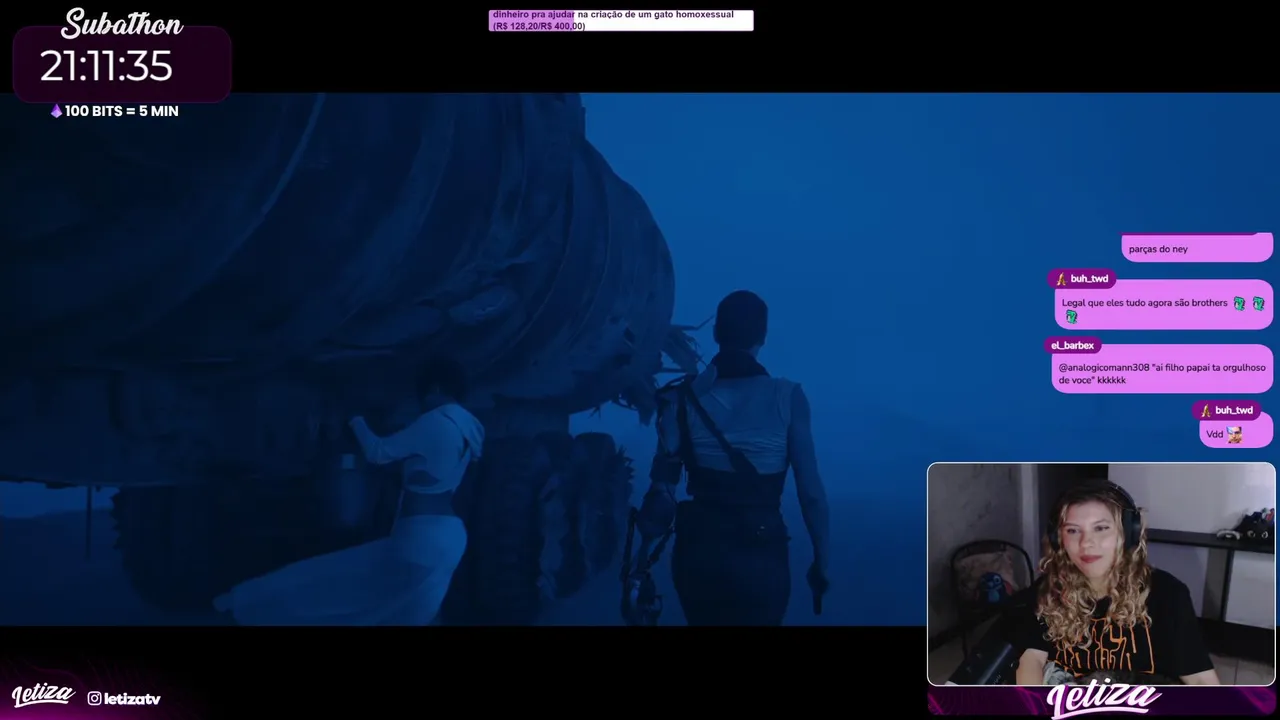Click the subathon countdown timer 21:11:35
The height and width of the screenshot is (720, 1280).
point(106,67)
